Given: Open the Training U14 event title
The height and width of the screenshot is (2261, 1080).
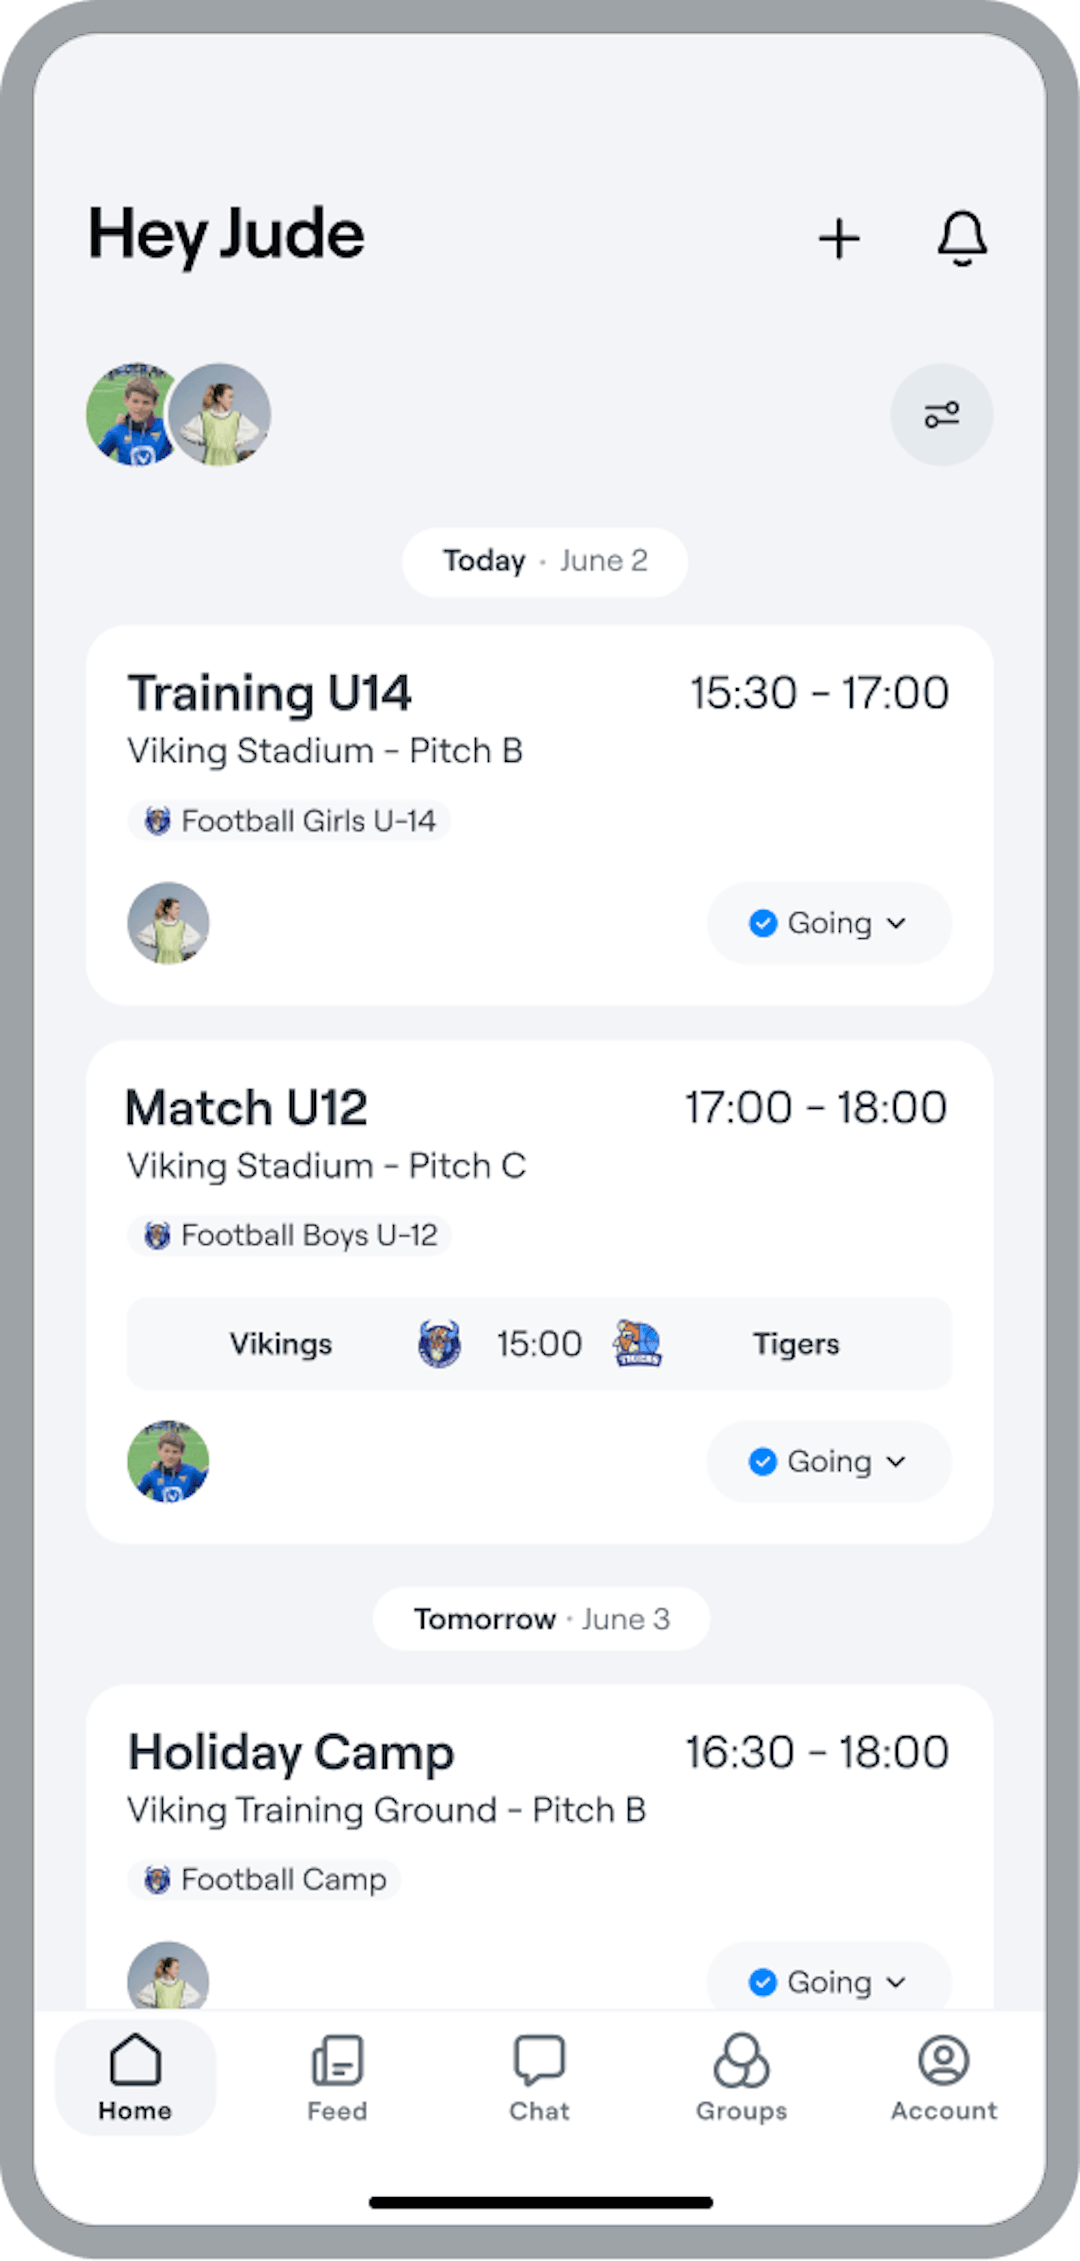Looking at the screenshot, I should tap(270, 693).
